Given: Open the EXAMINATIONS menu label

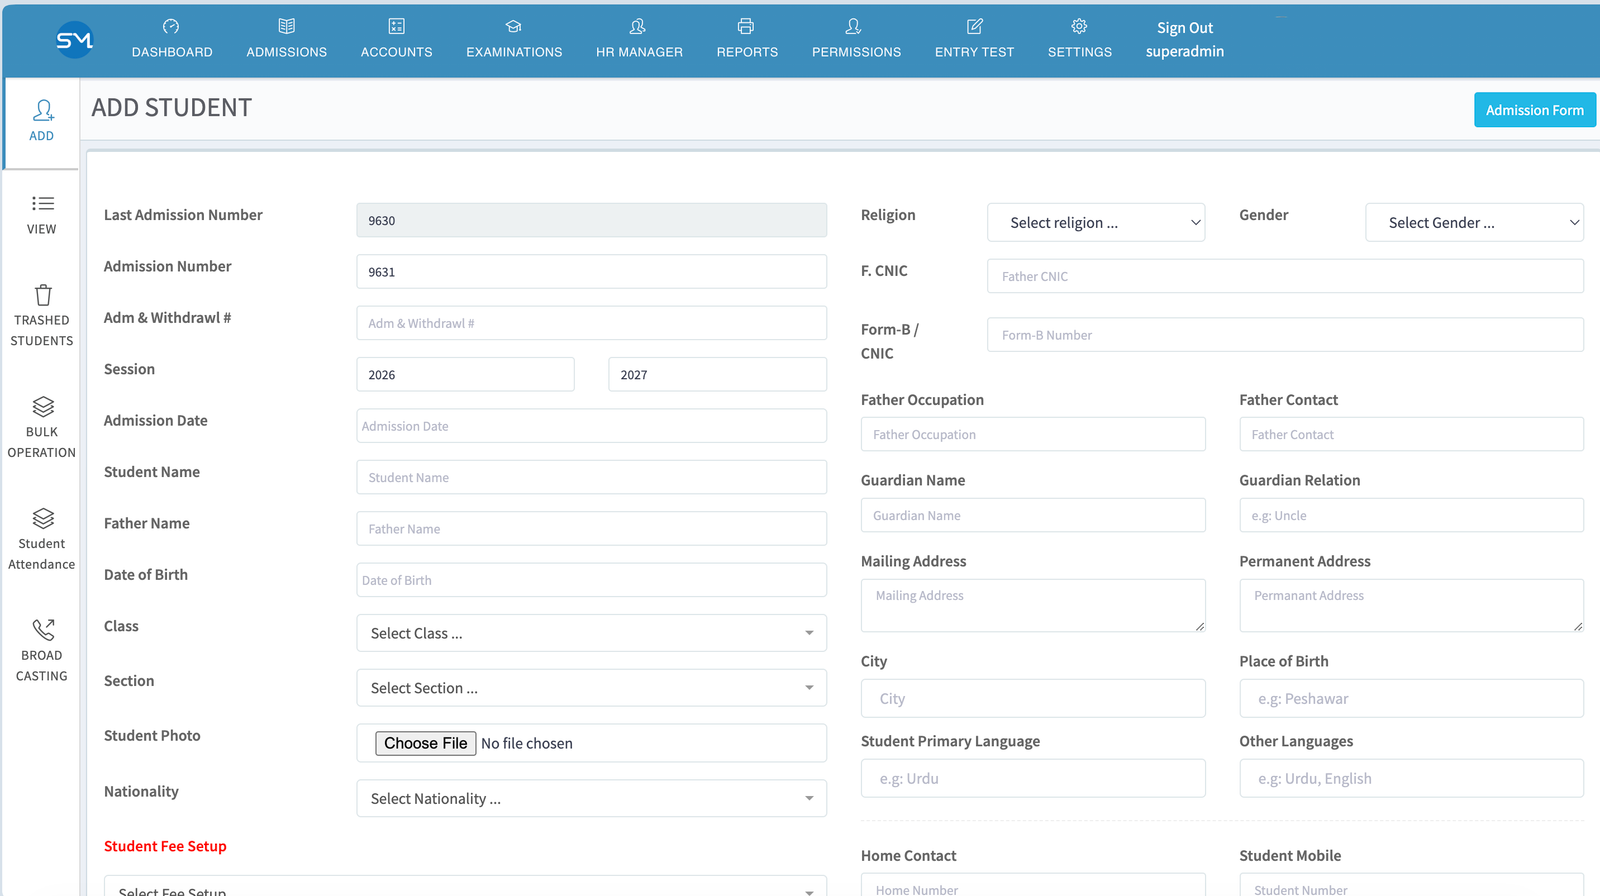Looking at the screenshot, I should point(514,52).
